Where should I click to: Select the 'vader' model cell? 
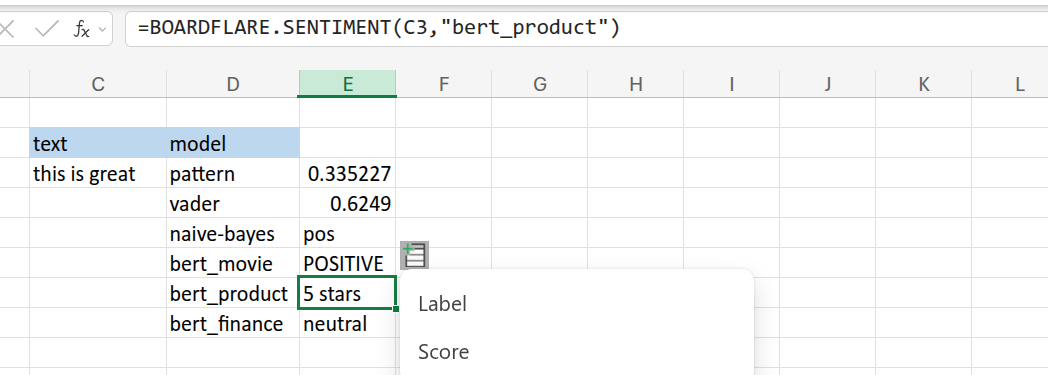coord(233,203)
